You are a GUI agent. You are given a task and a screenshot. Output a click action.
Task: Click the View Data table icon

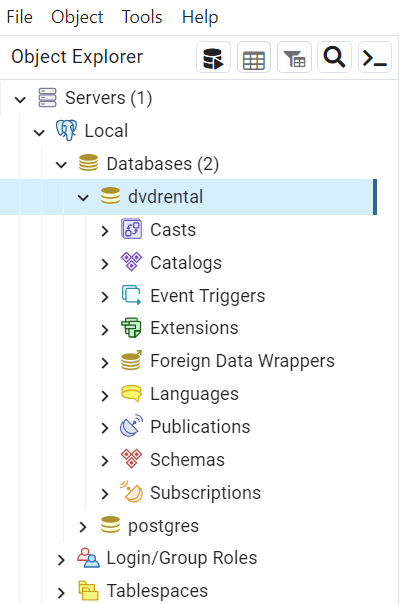pyautogui.click(x=254, y=58)
